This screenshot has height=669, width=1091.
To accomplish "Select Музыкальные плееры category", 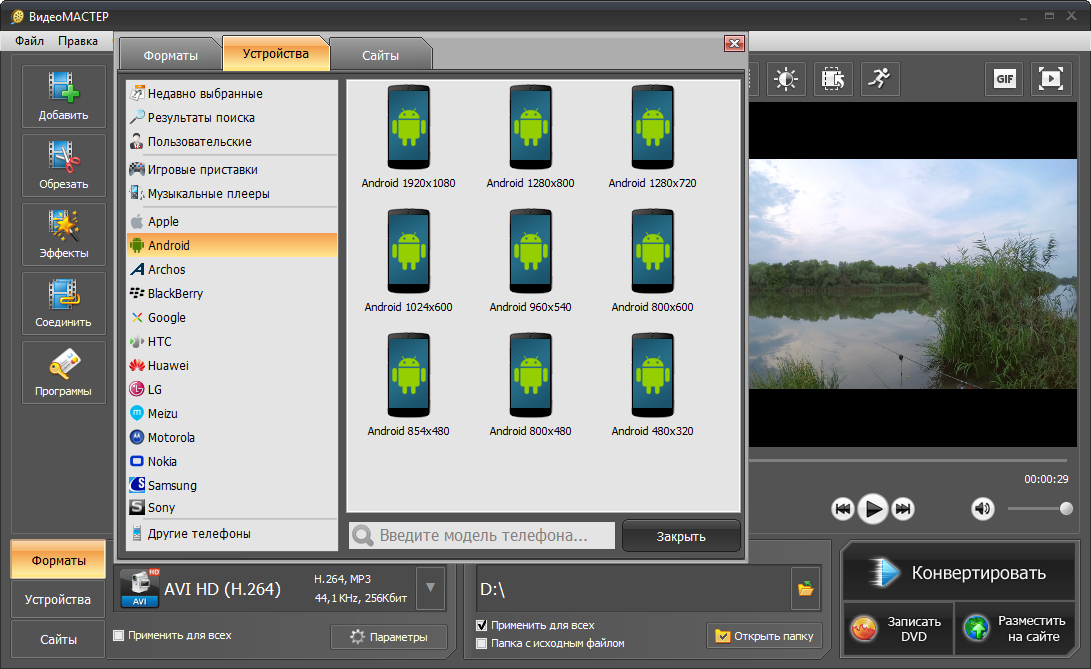I will pos(232,194).
